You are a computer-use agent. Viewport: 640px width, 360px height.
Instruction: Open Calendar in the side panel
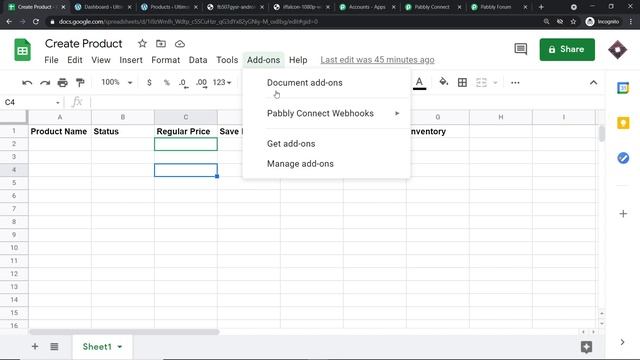tap(623, 88)
